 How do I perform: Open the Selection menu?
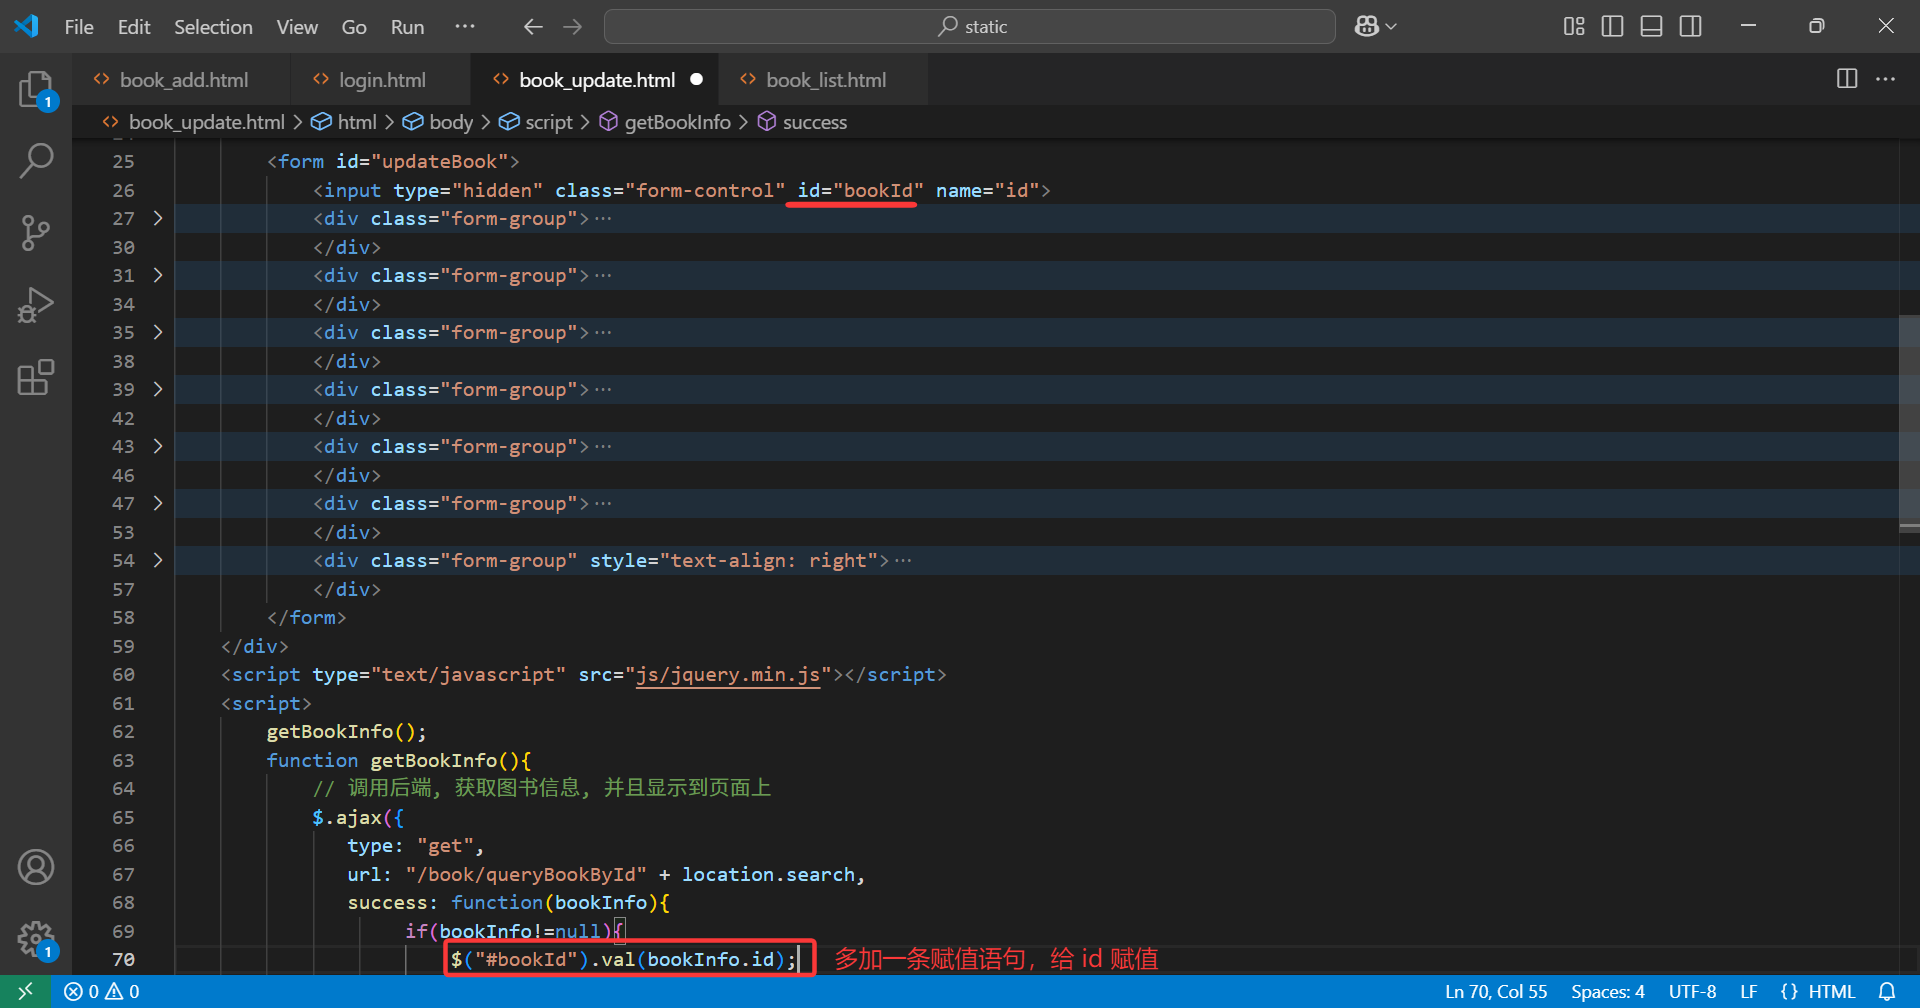point(213,27)
